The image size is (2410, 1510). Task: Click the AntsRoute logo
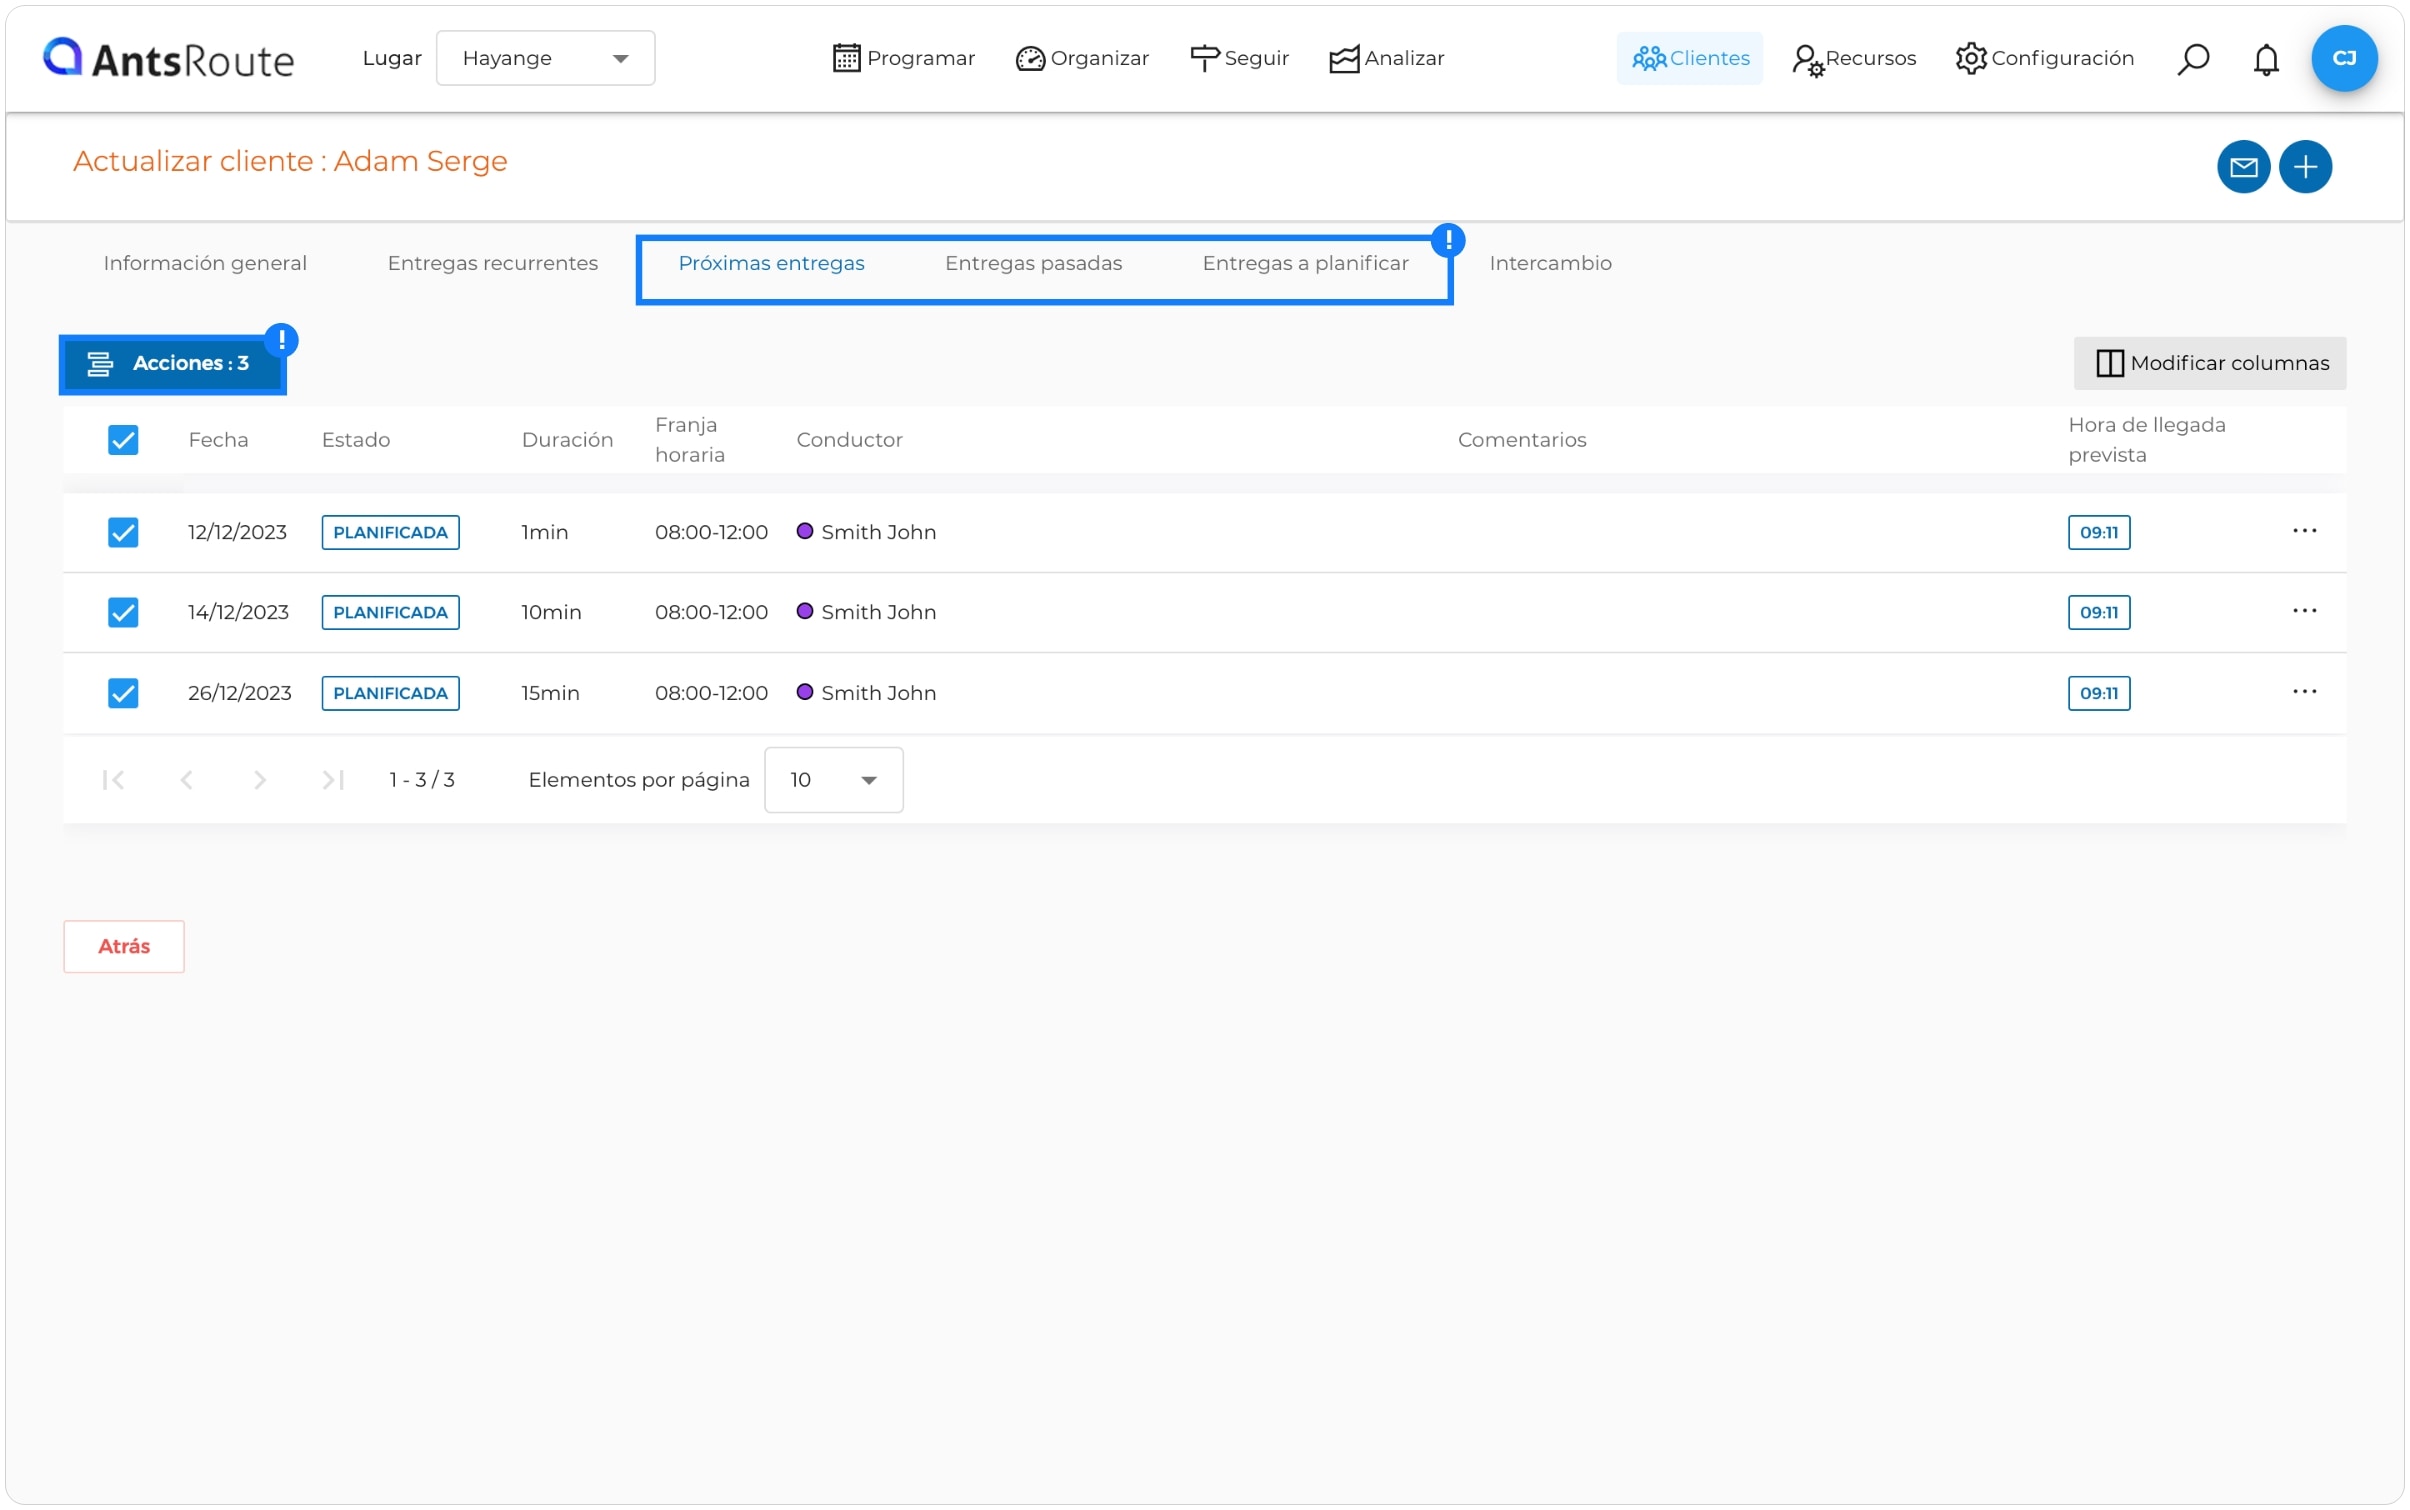tap(168, 58)
